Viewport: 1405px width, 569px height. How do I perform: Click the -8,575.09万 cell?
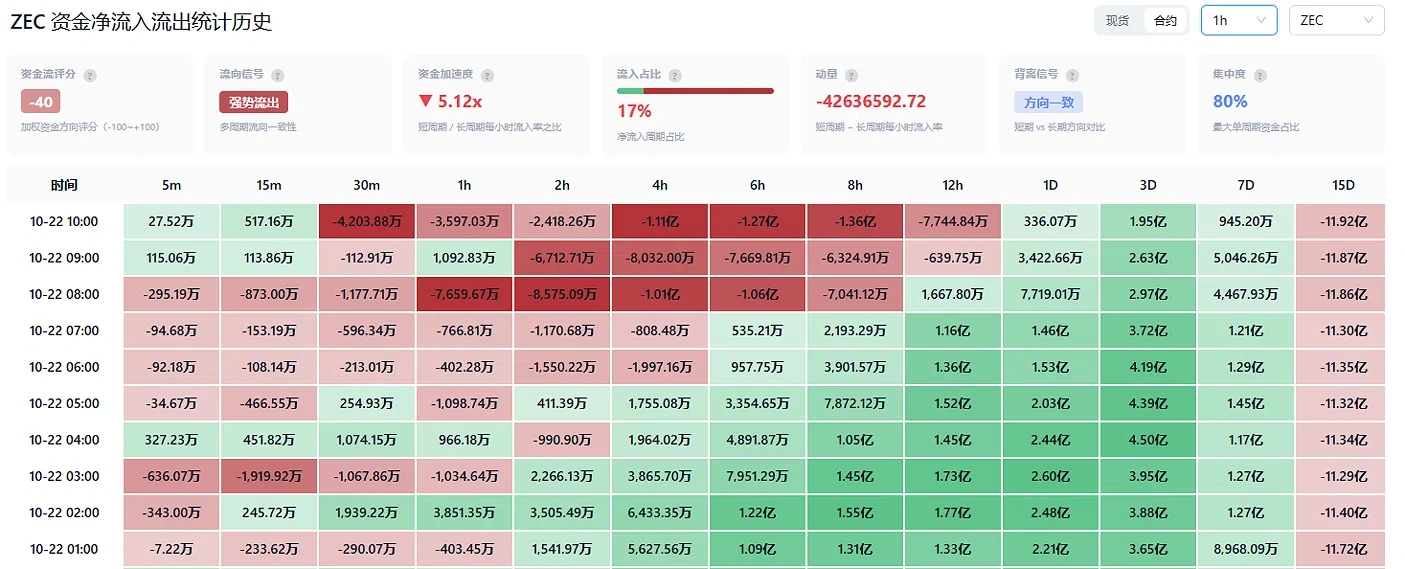[562, 294]
